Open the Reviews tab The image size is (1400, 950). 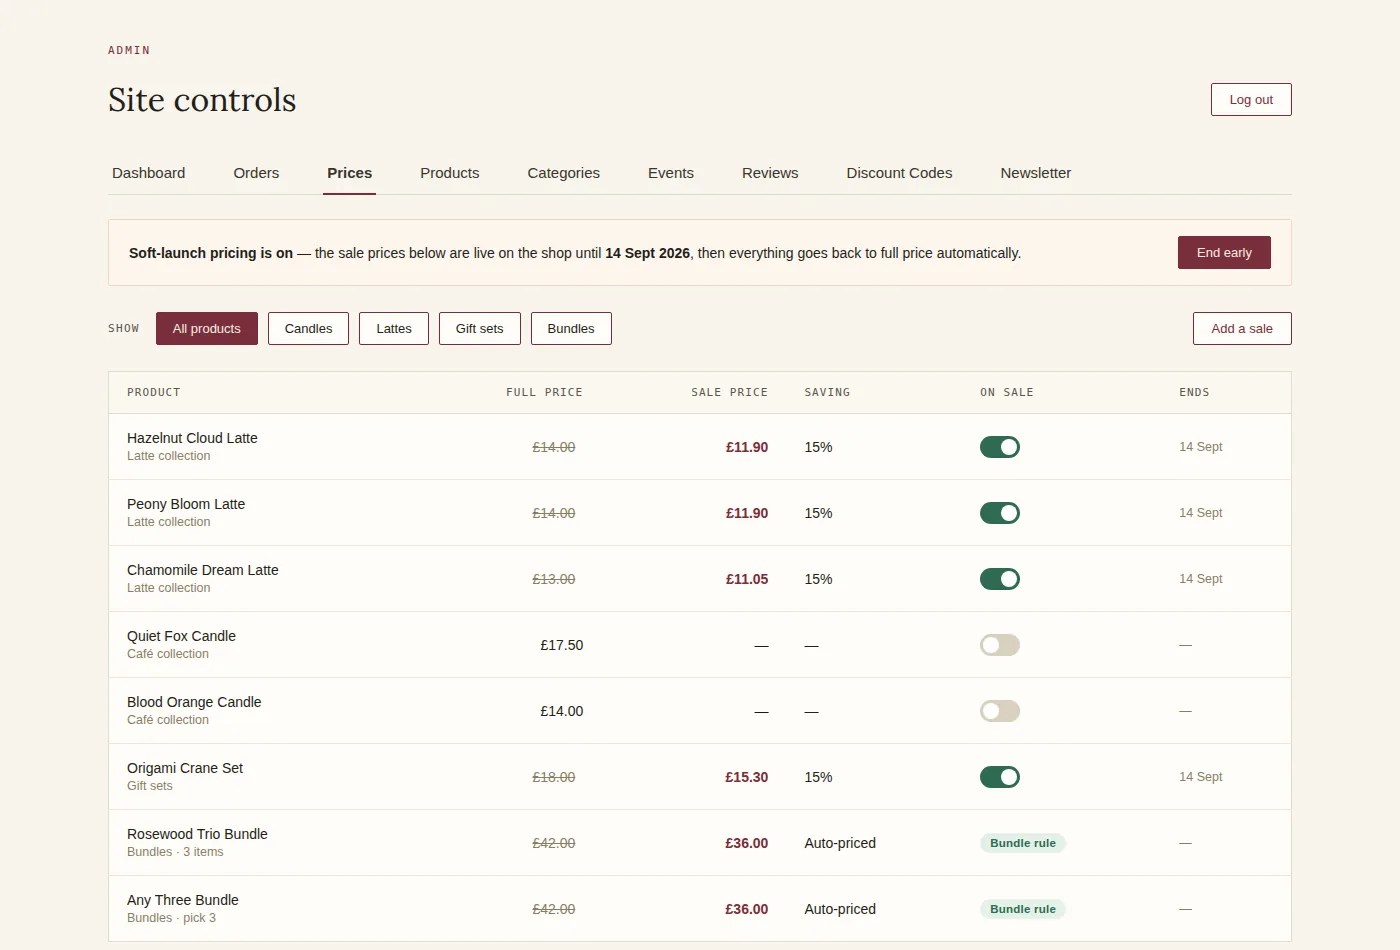pyautogui.click(x=770, y=173)
